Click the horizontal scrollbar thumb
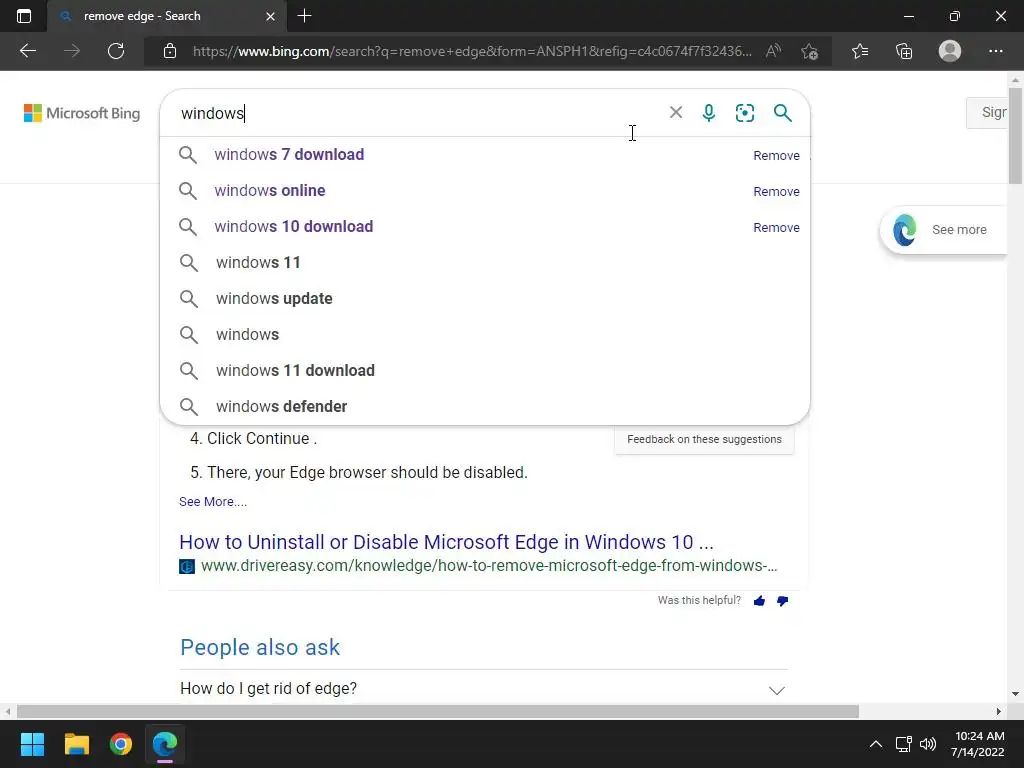 click(438, 711)
